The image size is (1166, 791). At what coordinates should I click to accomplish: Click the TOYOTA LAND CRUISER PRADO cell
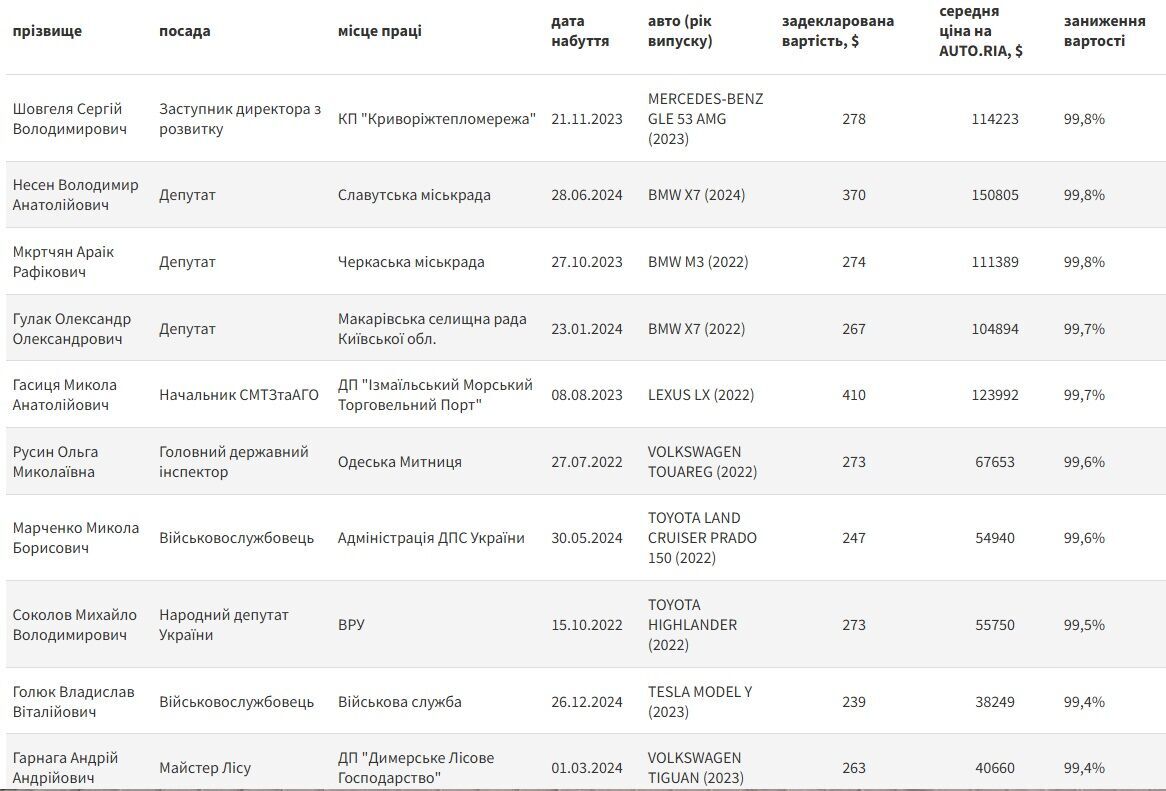(702, 537)
